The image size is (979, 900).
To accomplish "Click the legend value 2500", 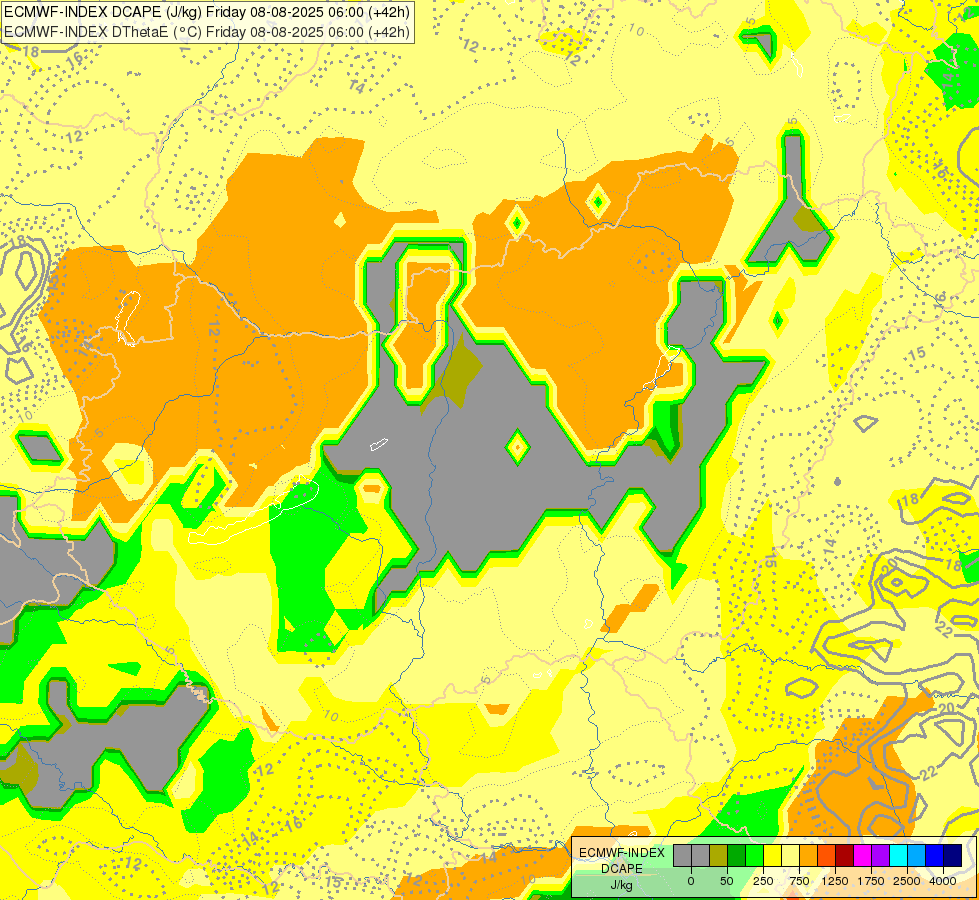I will tap(907, 881).
